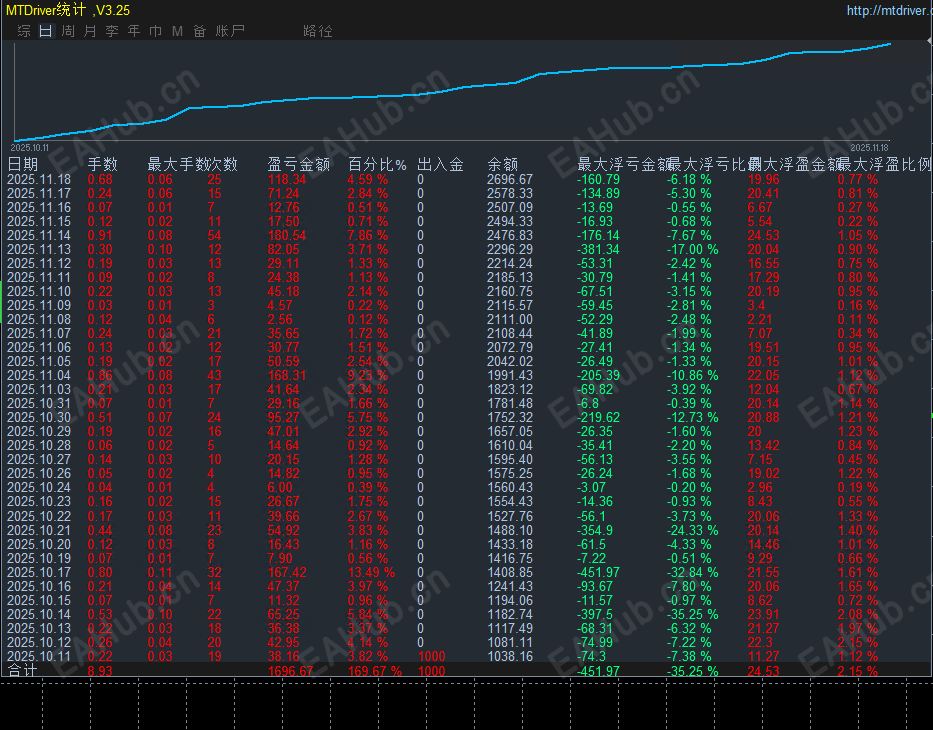Switch to the highlighted 日 daily tab
This screenshot has width=933, height=730.
coord(45,31)
